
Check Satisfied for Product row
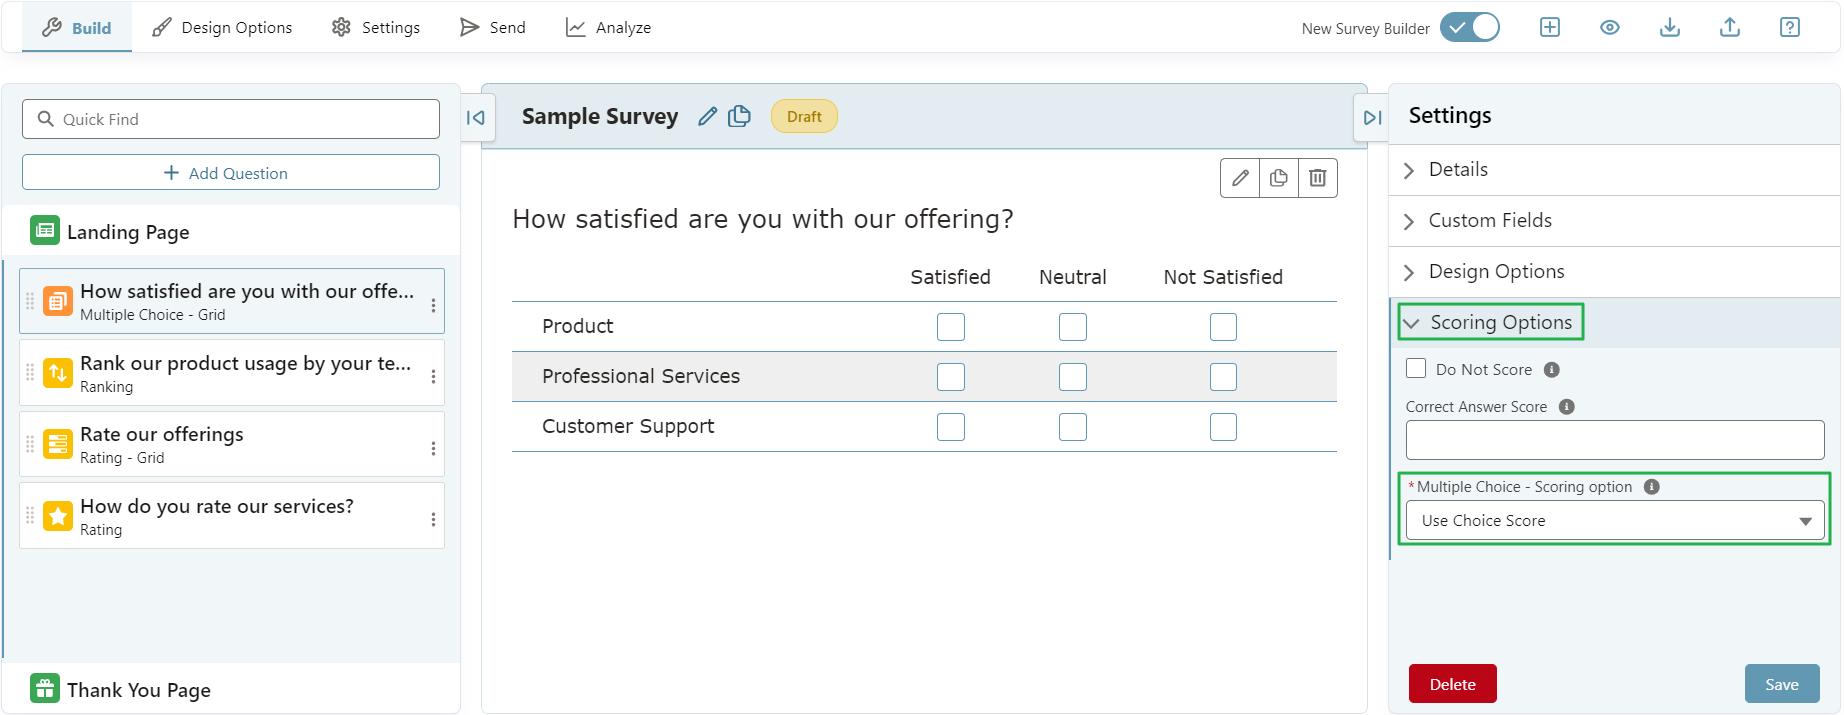(951, 327)
